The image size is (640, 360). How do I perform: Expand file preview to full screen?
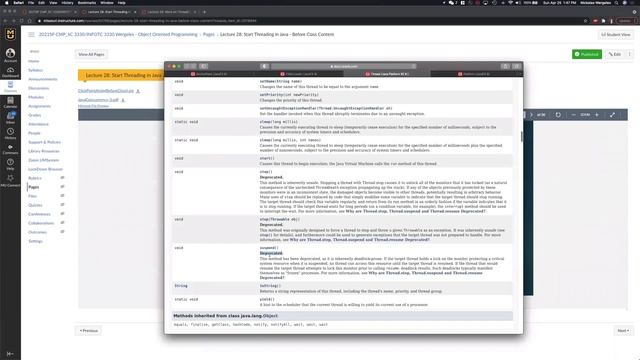coord(612,115)
